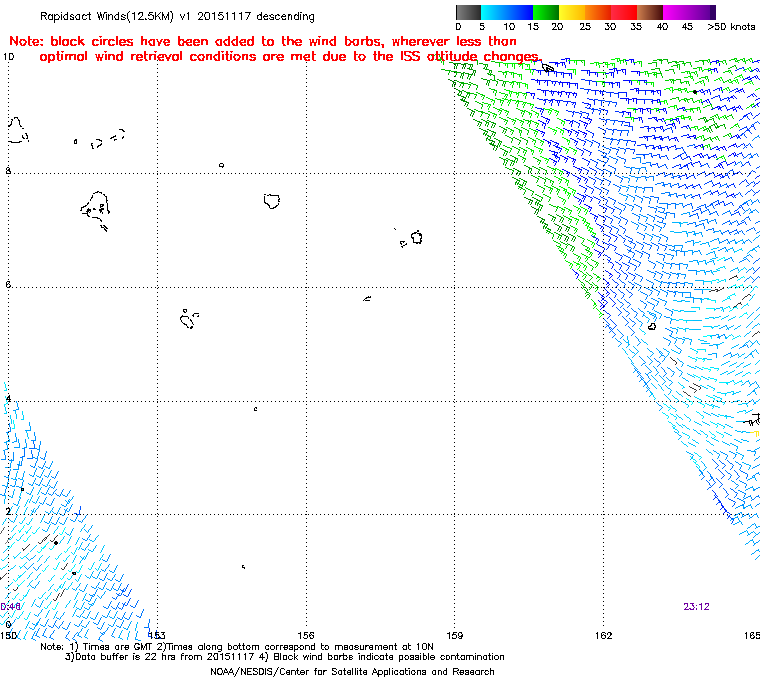760x688 pixels.
Task: Click the '40' legend scale label
Action: pos(662,27)
